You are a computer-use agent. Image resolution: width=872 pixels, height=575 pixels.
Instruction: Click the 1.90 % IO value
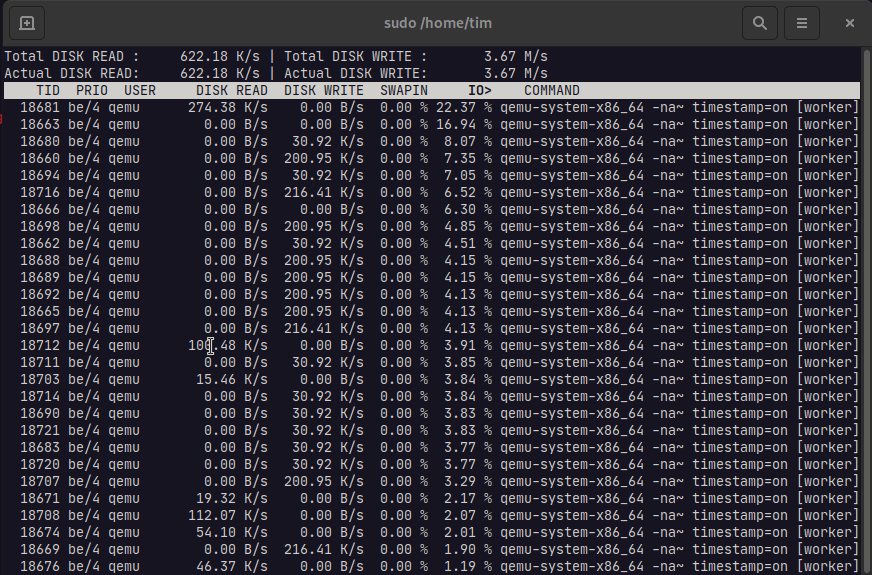click(x=468, y=549)
